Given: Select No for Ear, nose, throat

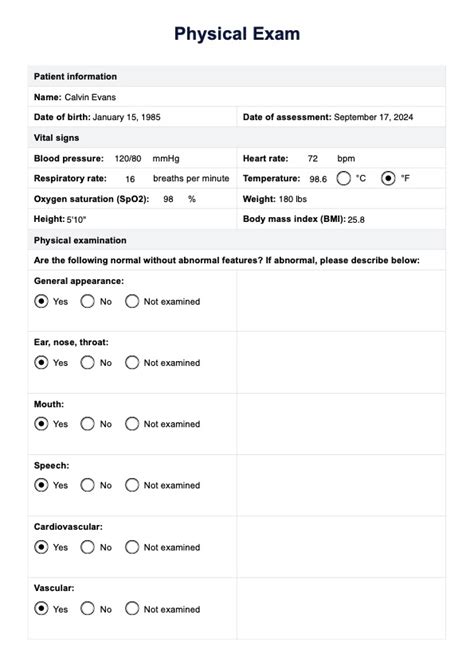Looking at the screenshot, I should click(x=87, y=363).
